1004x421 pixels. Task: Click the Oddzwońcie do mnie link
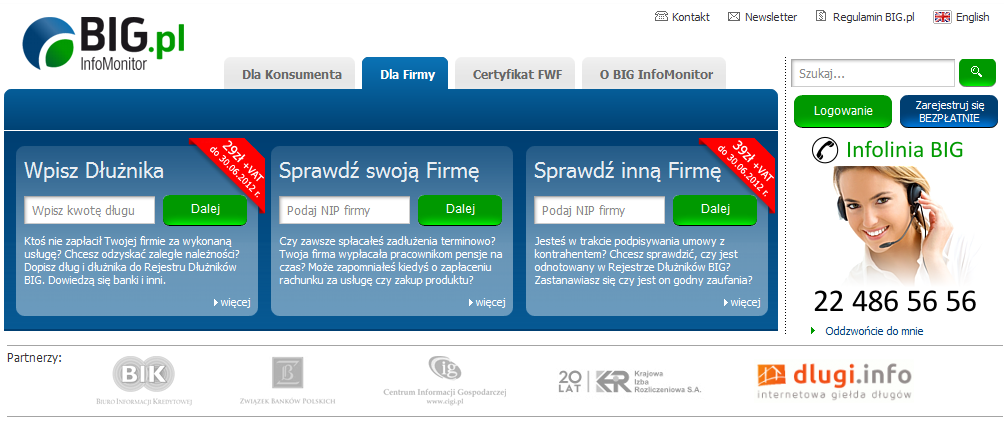pyautogui.click(x=874, y=331)
